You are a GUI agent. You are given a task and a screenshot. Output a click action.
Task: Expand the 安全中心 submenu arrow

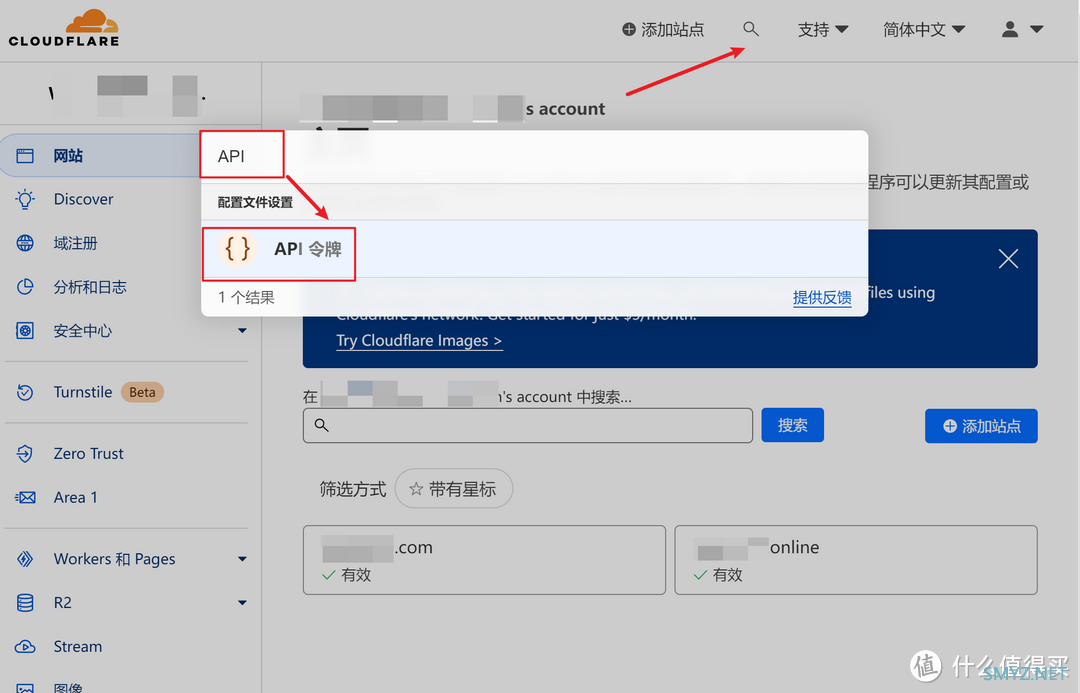click(x=242, y=331)
